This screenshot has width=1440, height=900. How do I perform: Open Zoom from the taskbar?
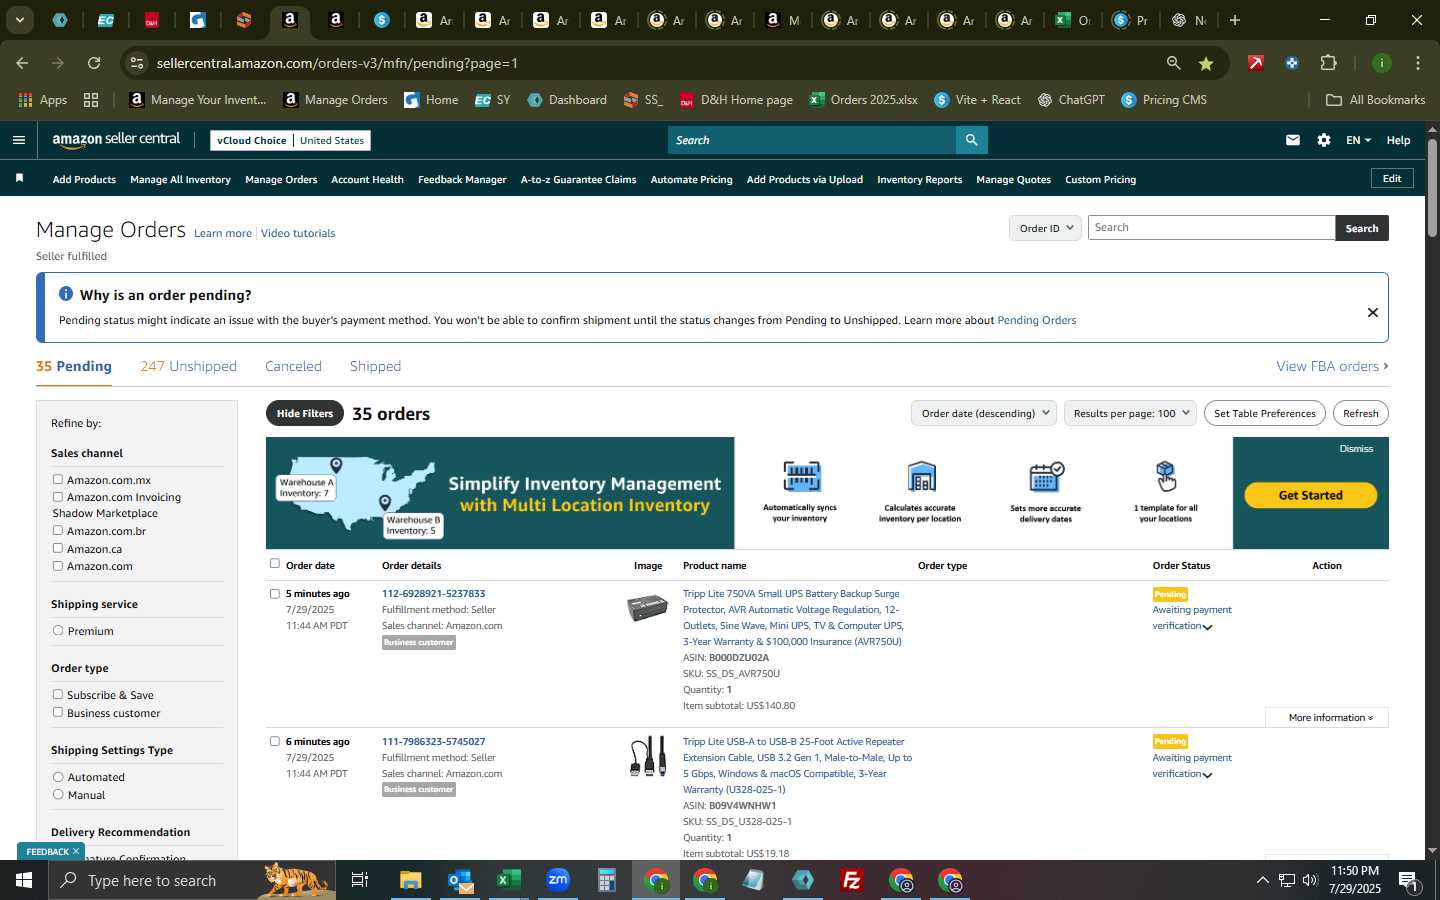coord(558,880)
